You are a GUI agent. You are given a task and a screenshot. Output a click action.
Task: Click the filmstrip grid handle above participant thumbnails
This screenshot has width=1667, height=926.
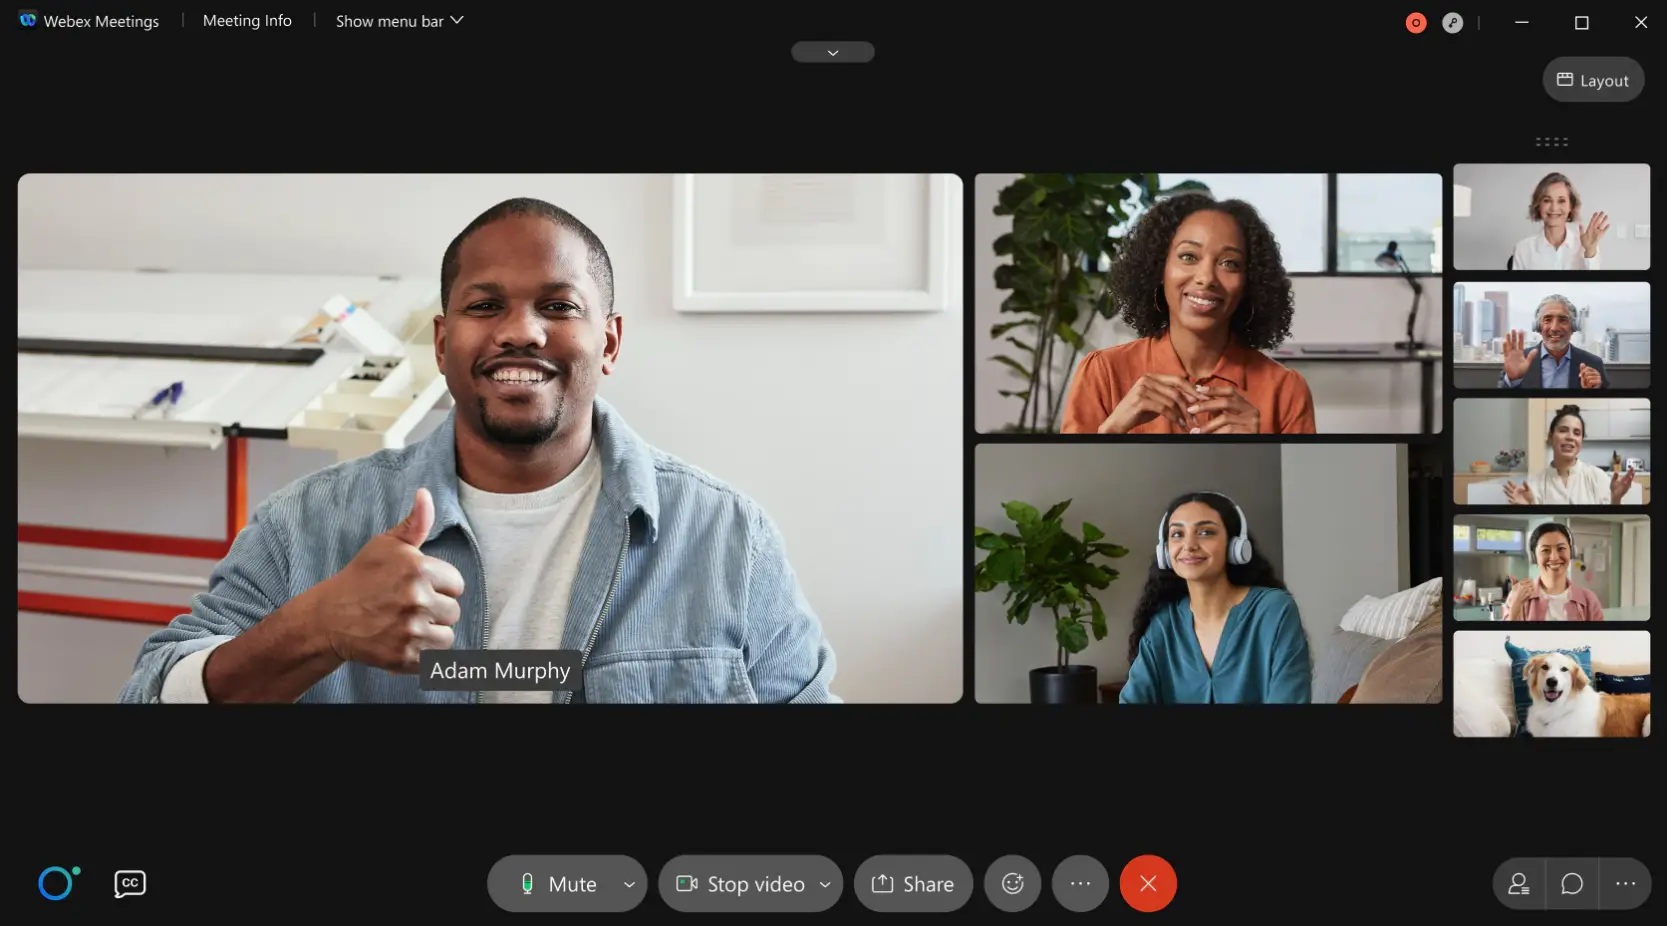tap(1551, 141)
